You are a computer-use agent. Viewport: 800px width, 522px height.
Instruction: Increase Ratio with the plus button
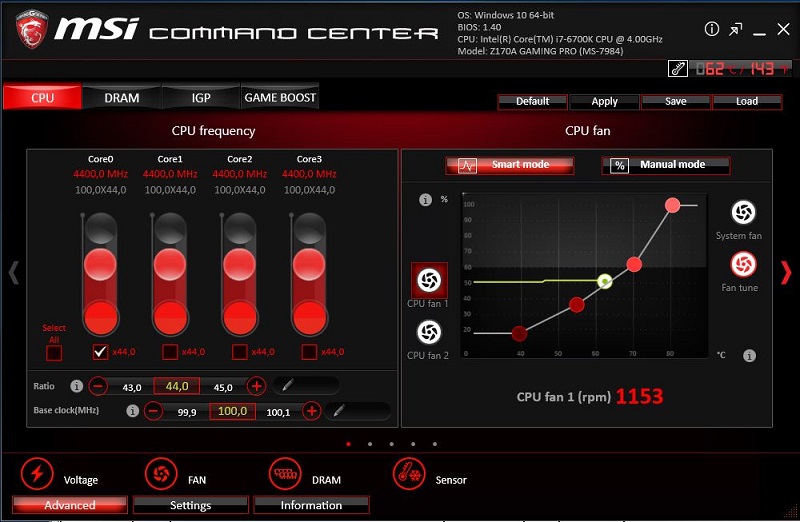pyautogui.click(x=257, y=386)
